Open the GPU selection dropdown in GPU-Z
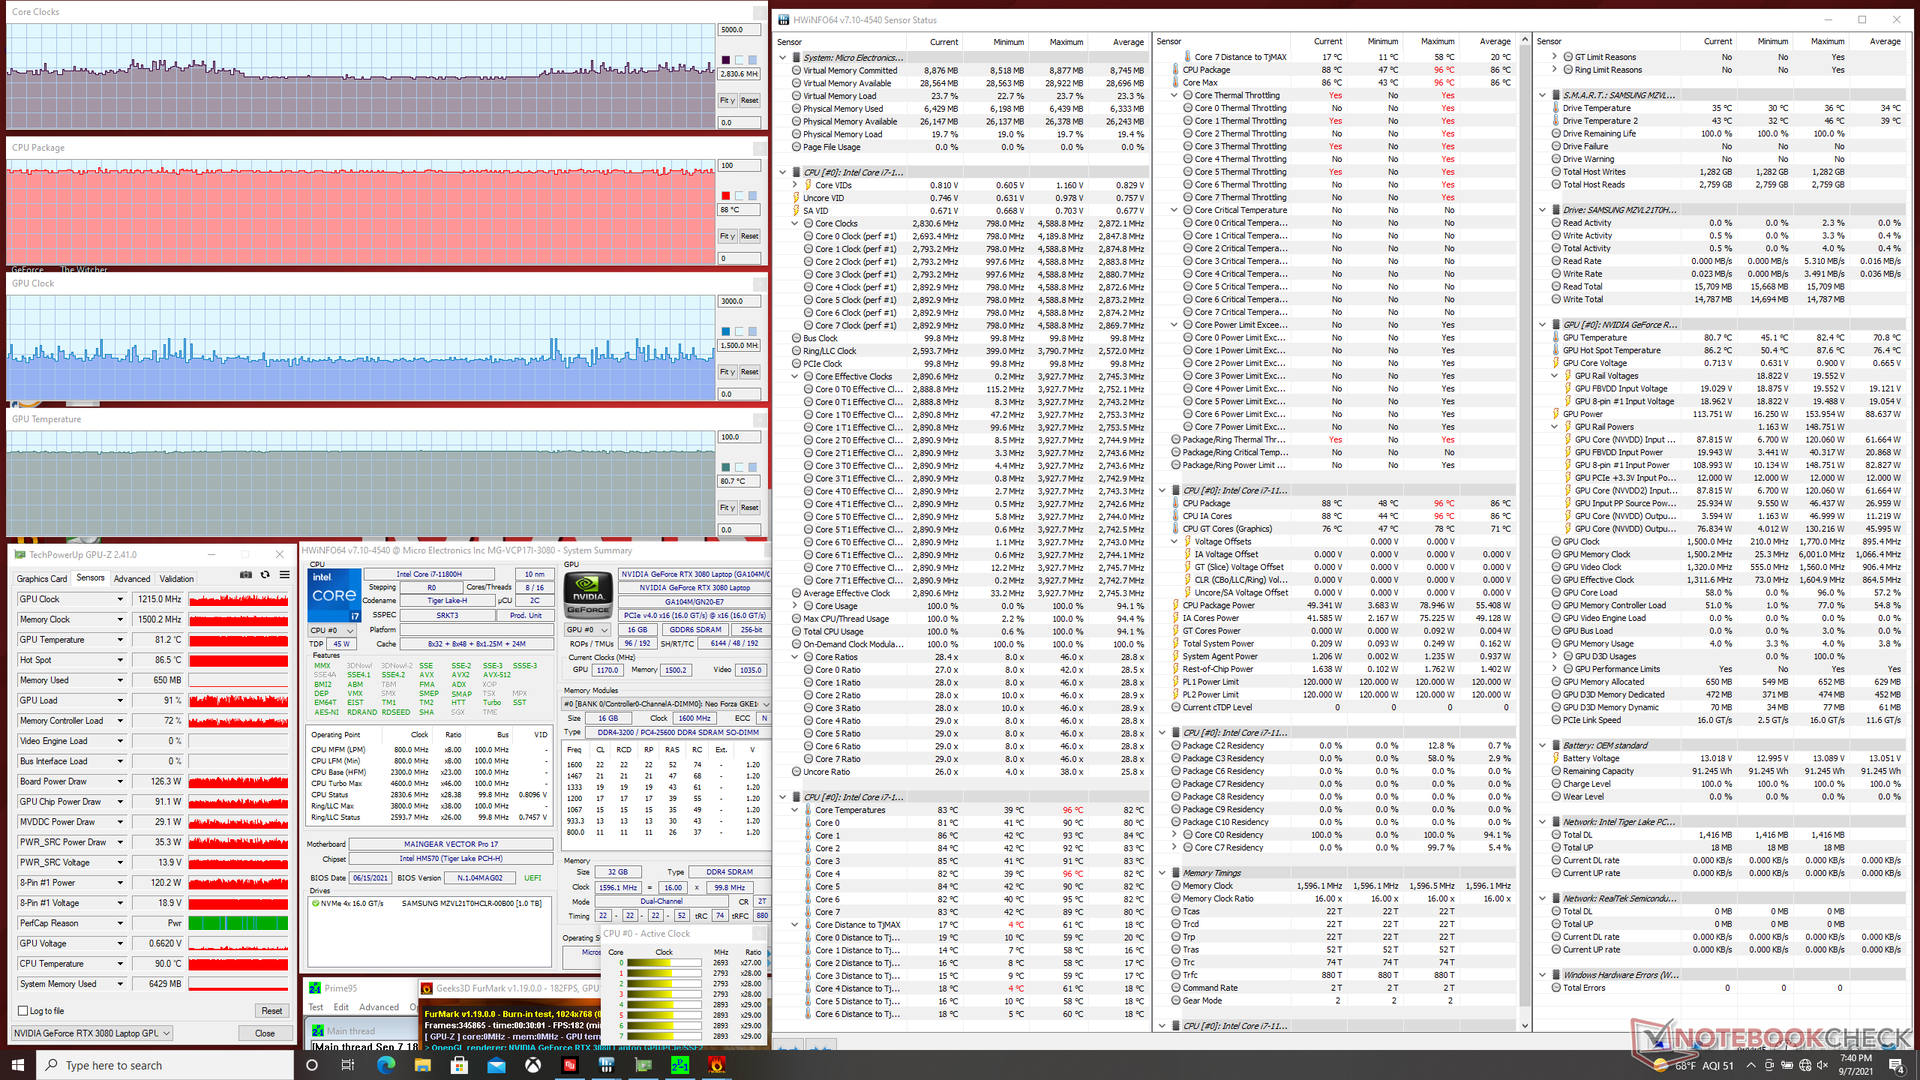The width and height of the screenshot is (1920, 1080). point(92,1033)
